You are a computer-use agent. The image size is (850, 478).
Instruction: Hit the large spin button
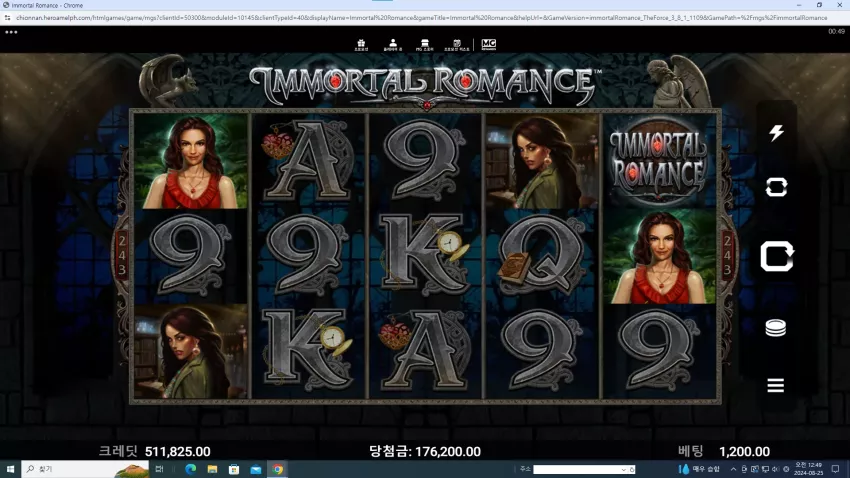(777, 256)
